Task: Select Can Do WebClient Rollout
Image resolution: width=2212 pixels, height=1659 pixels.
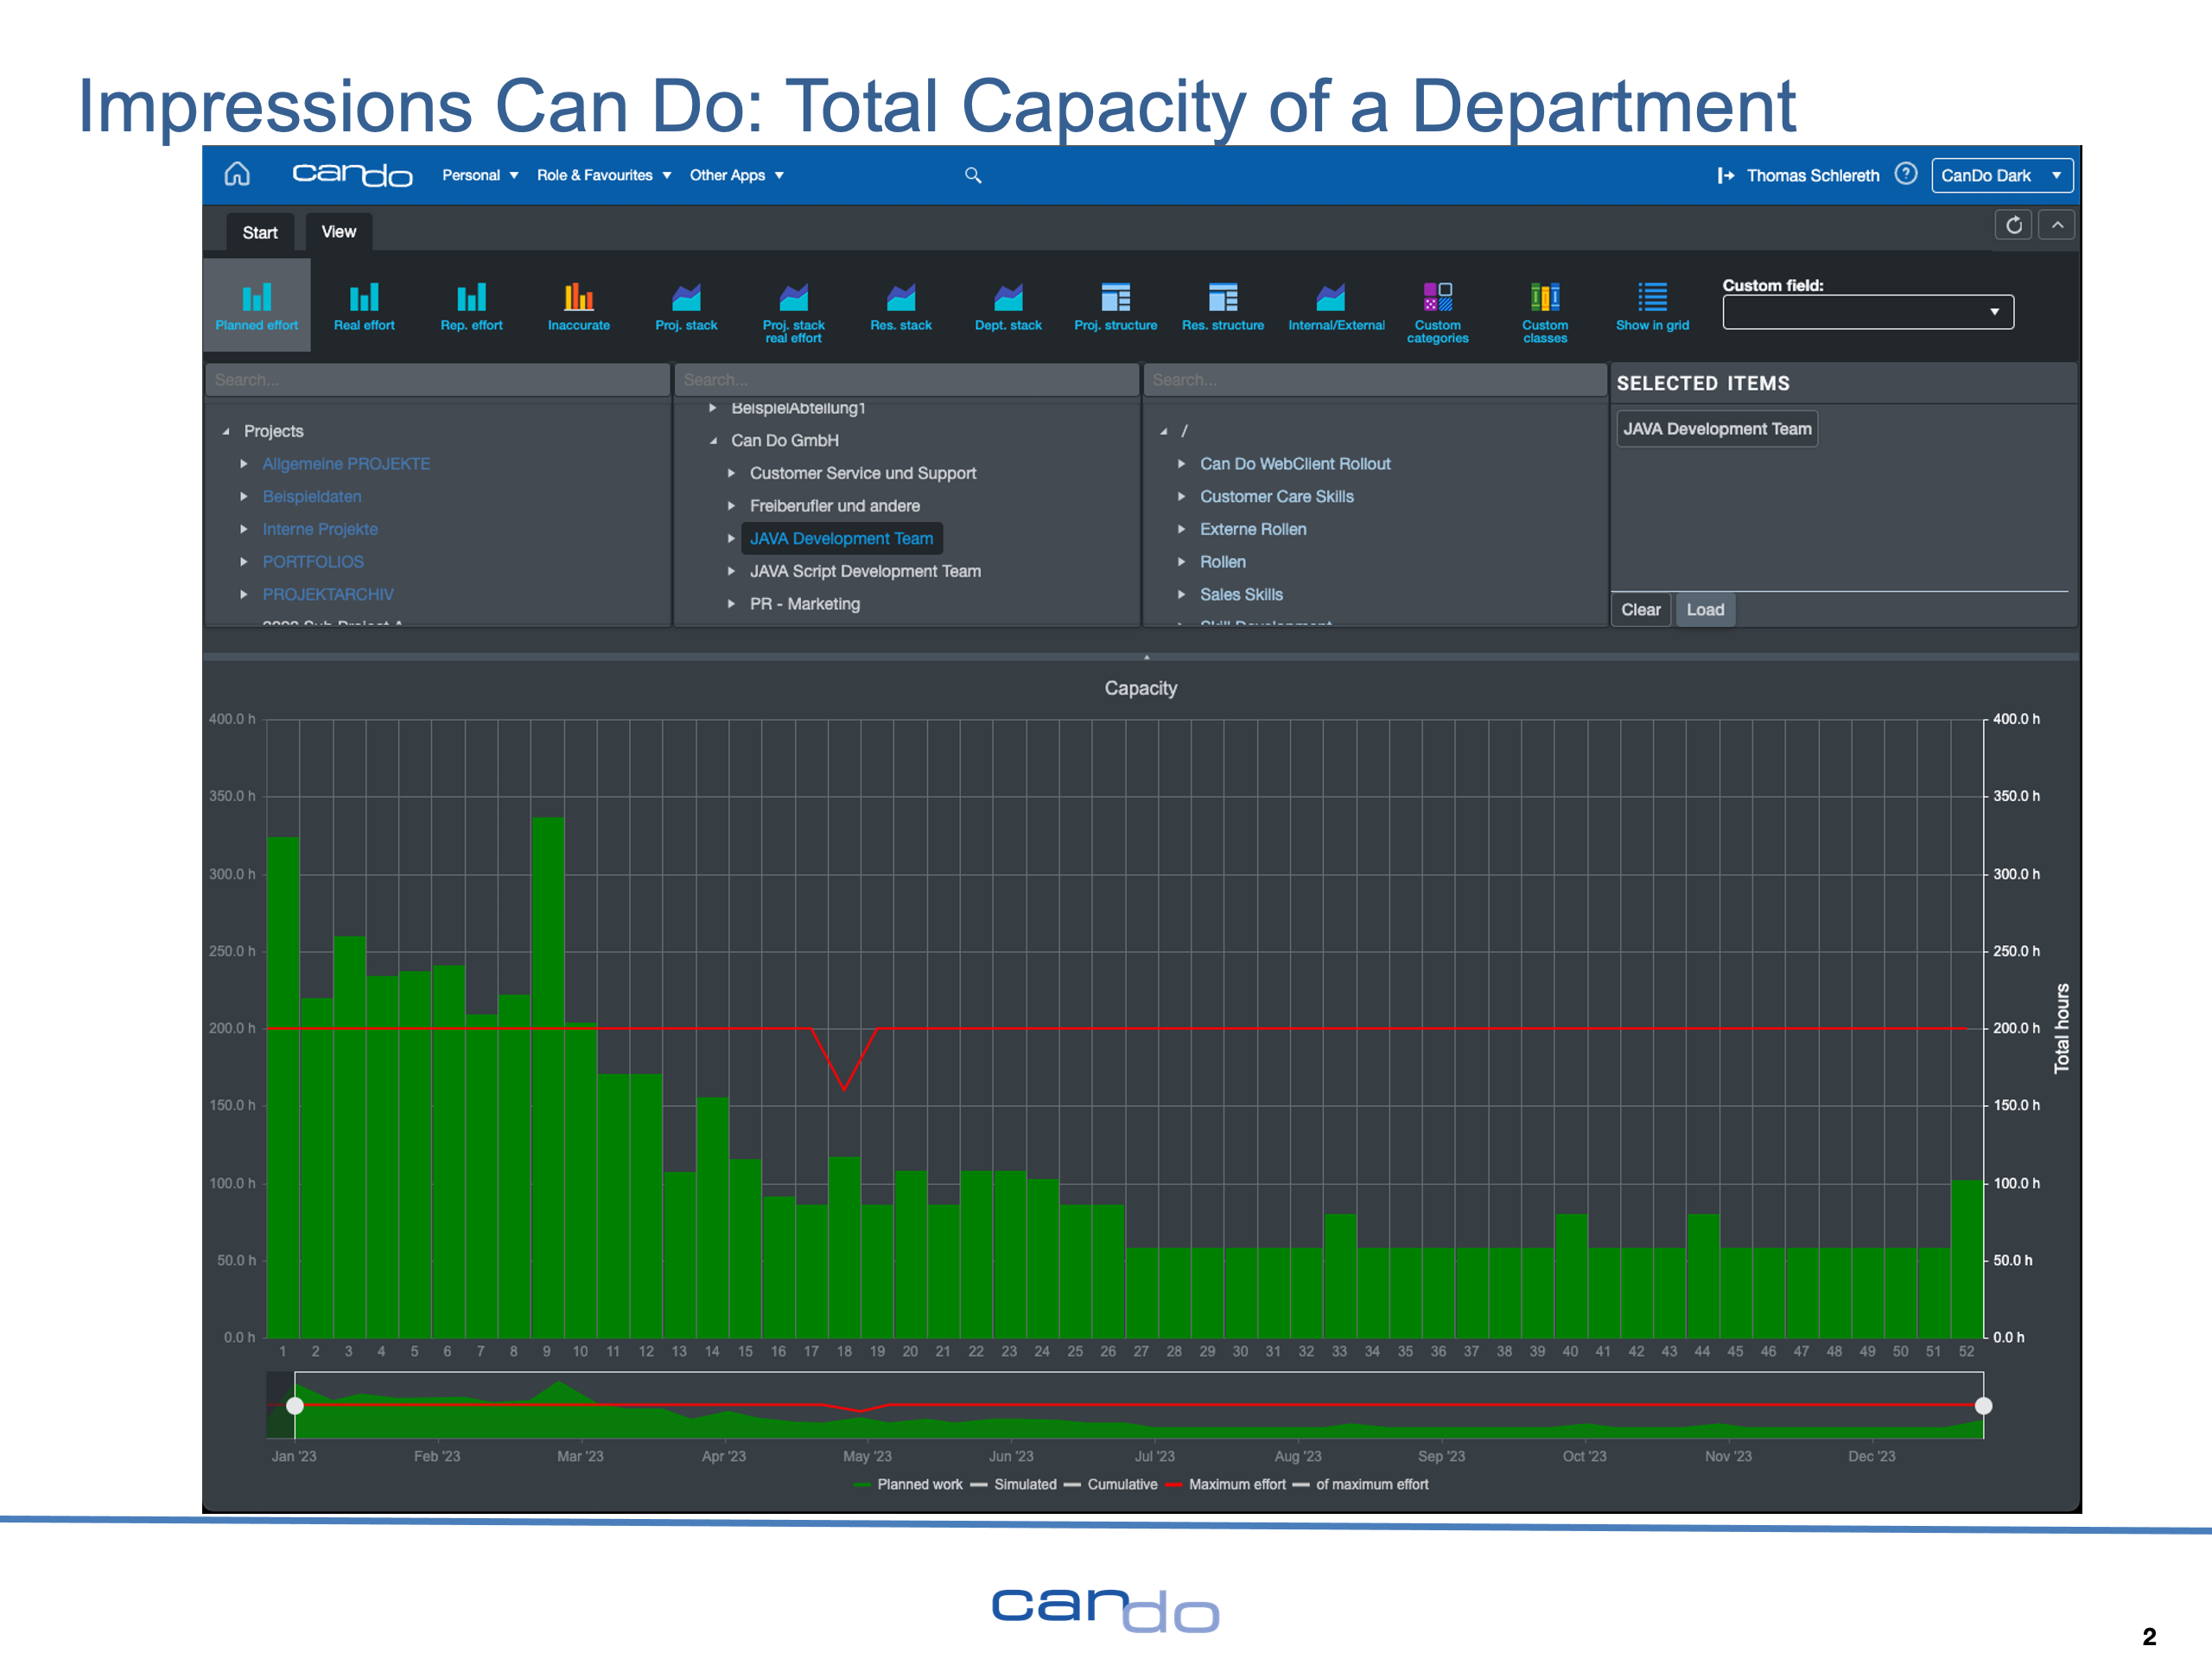Action: [x=1295, y=464]
